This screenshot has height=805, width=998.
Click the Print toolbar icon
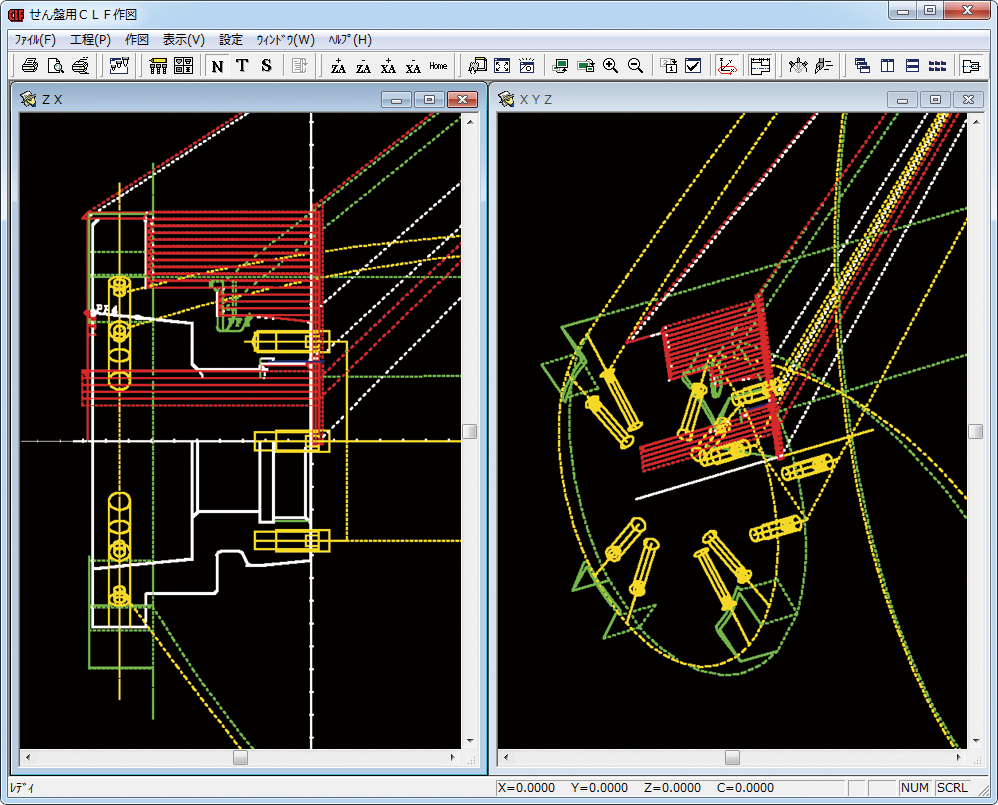tap(30, 66)
